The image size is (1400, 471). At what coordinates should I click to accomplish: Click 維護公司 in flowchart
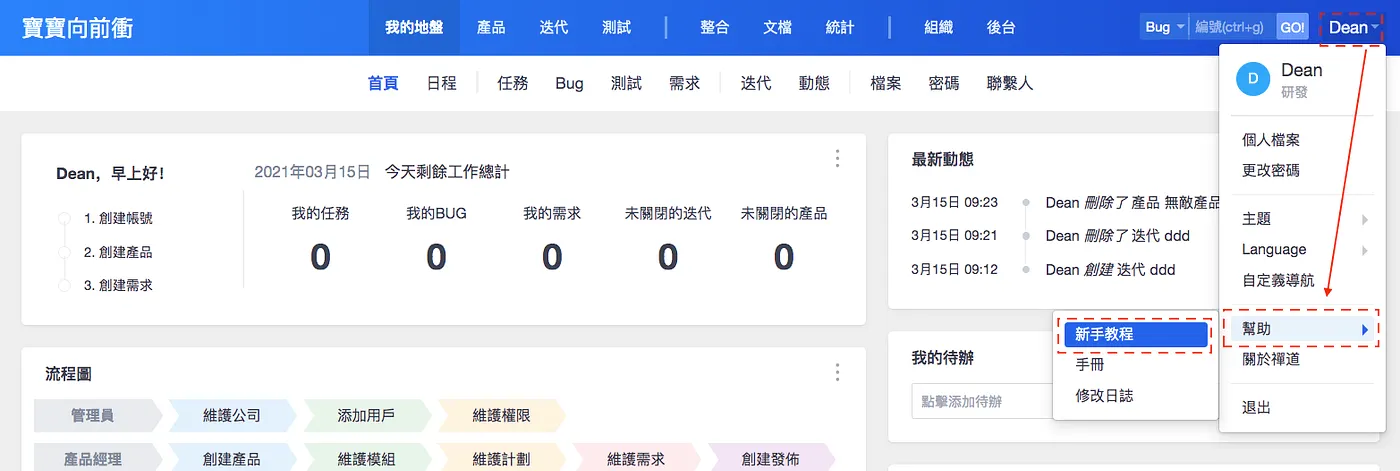pyautogui.click(x=232, y=415)
